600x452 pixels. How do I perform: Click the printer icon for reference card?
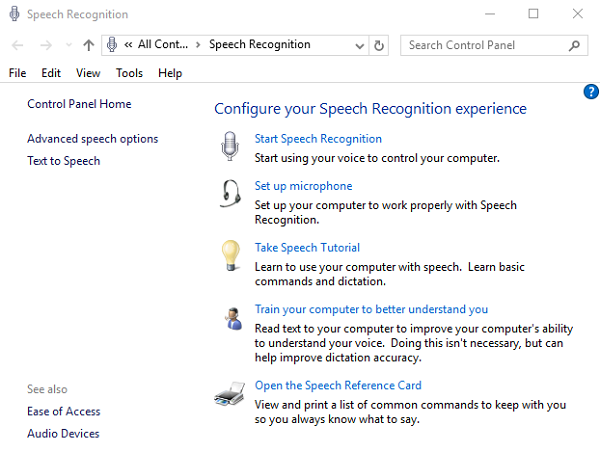(229, 394)
